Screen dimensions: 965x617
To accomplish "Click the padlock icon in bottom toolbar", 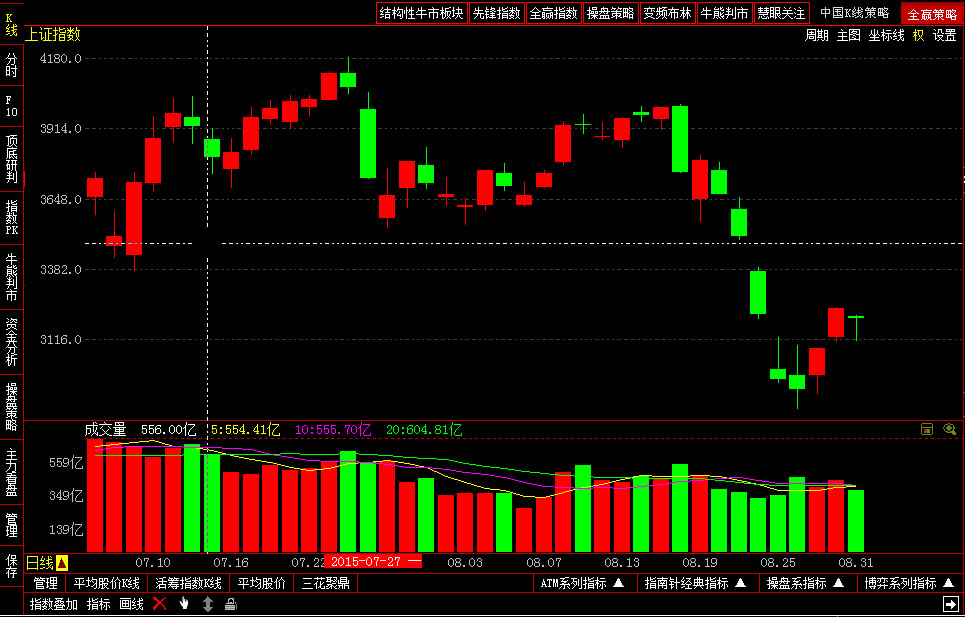I will 231,604.
